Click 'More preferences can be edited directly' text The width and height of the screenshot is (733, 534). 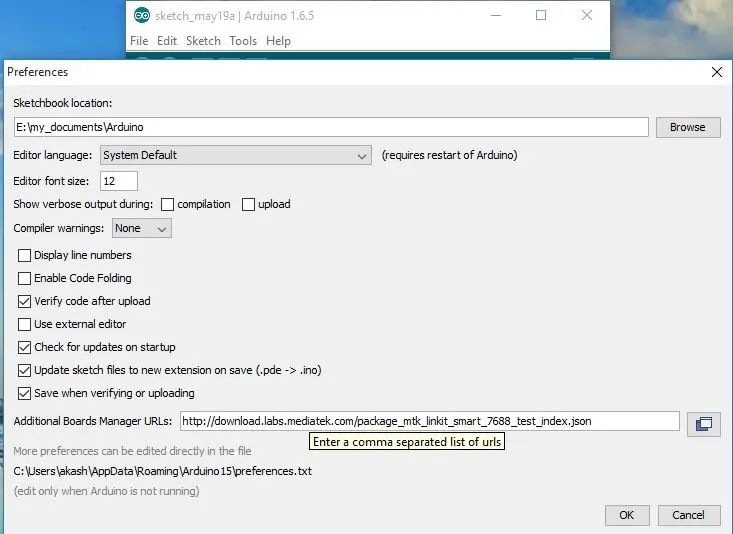(132, 451)
